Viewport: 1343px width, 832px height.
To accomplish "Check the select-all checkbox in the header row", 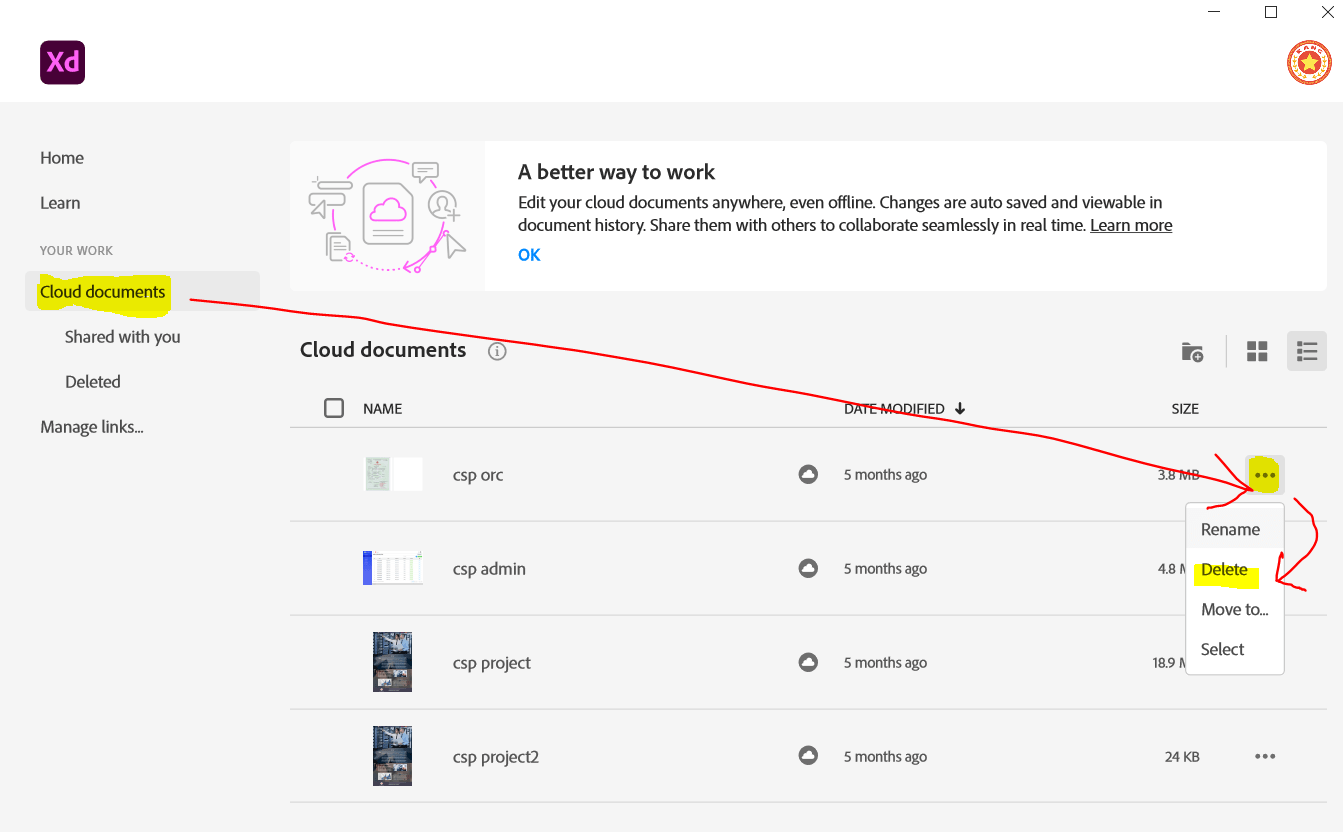I will pyautogui.click(x=334, y=408).
